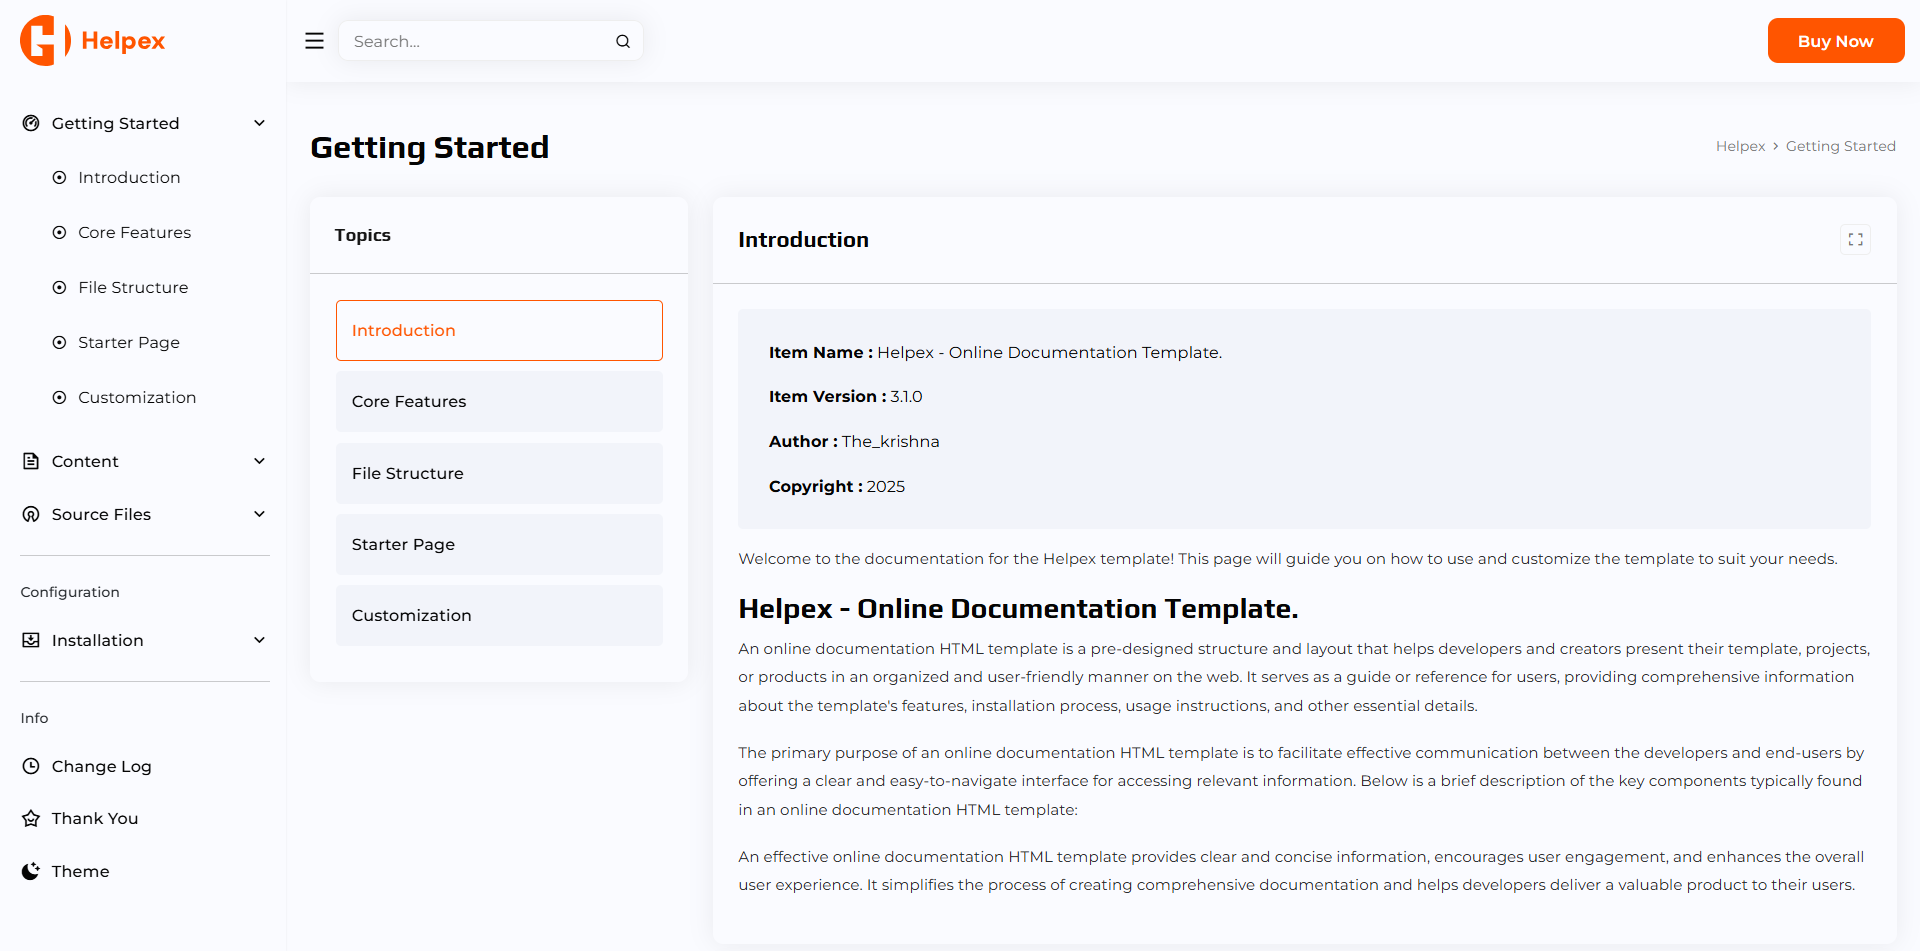The height and width of the screenshot is (951, 1920).
Task: Click the Source Files sidebar icon
Action: (x=31, y=514)
